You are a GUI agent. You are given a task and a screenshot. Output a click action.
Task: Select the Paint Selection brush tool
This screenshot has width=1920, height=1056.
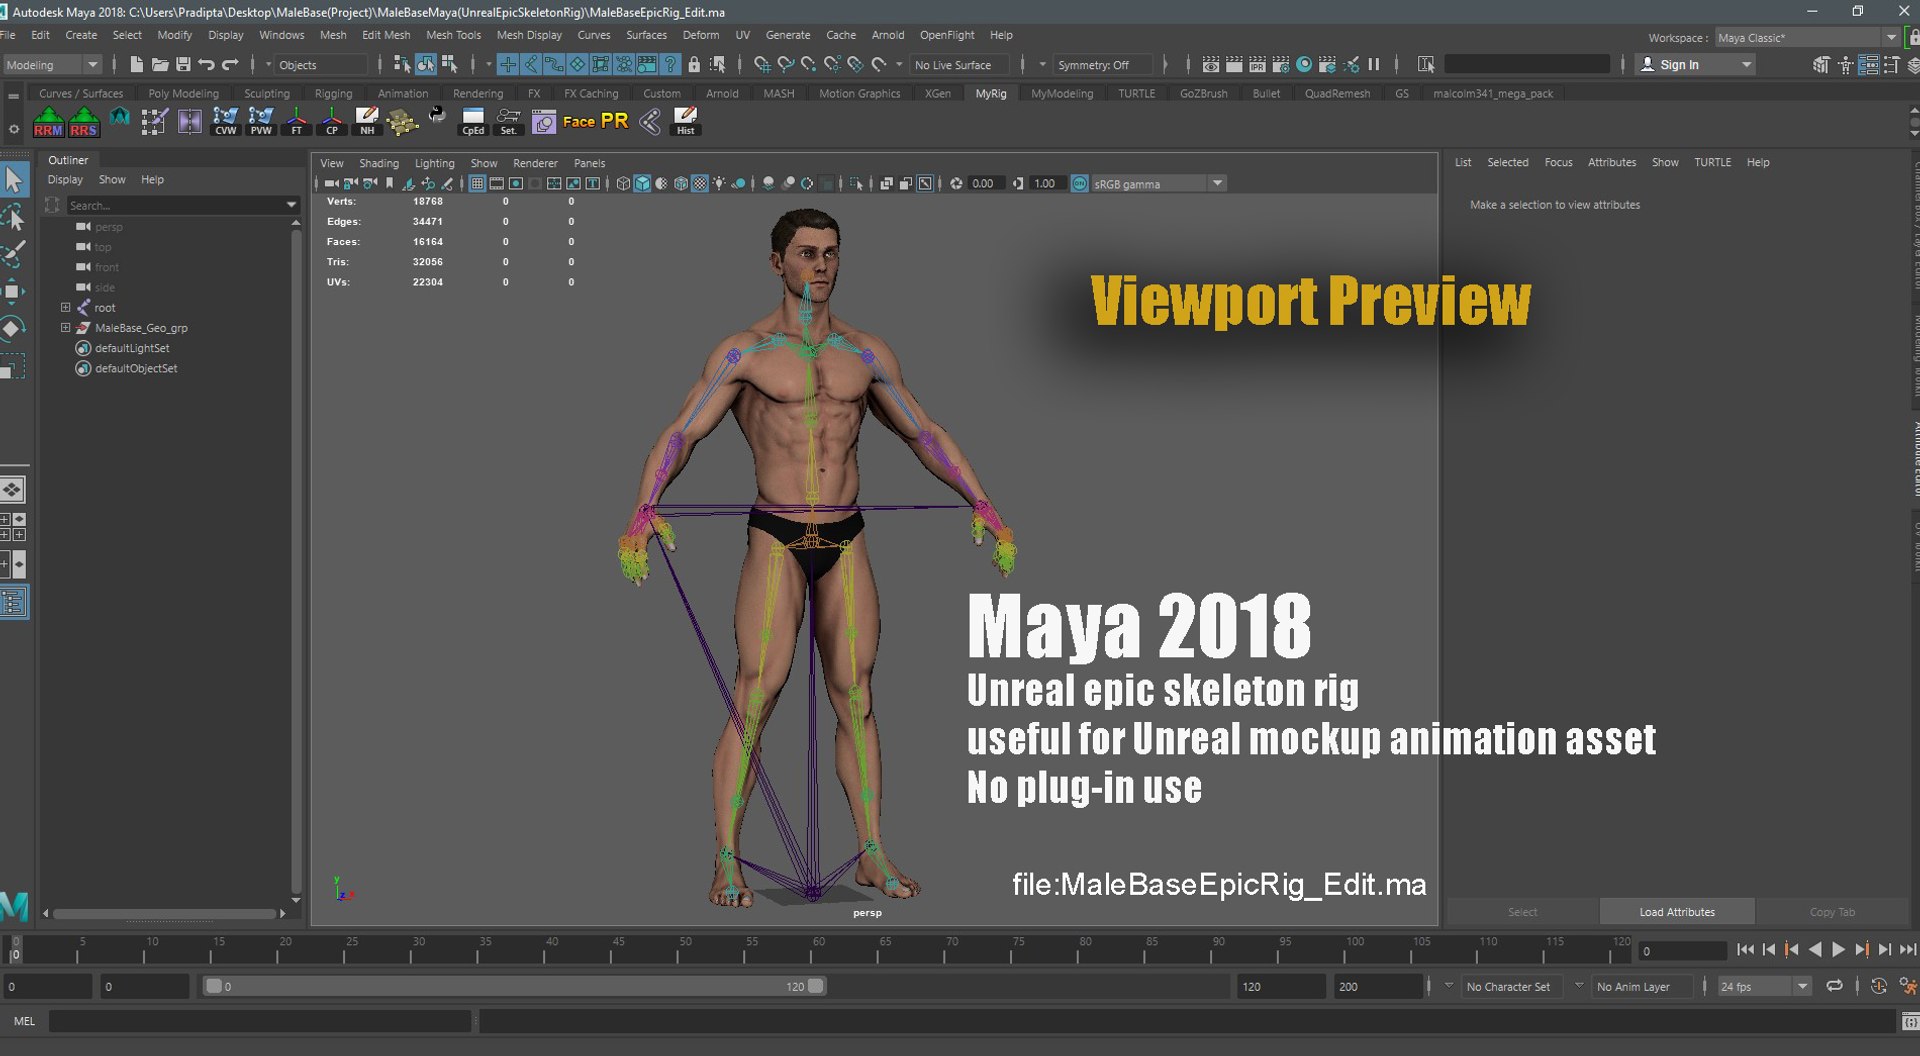(14, 254)
